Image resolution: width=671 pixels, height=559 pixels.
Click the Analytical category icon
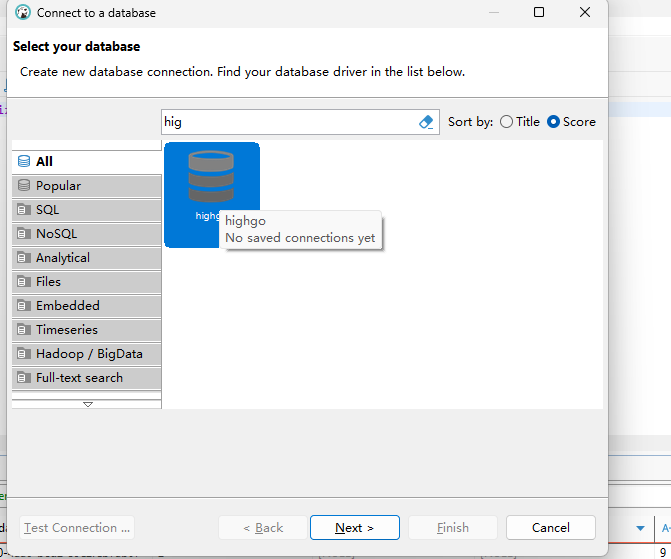pyautogui.click(x=24, y=258)
